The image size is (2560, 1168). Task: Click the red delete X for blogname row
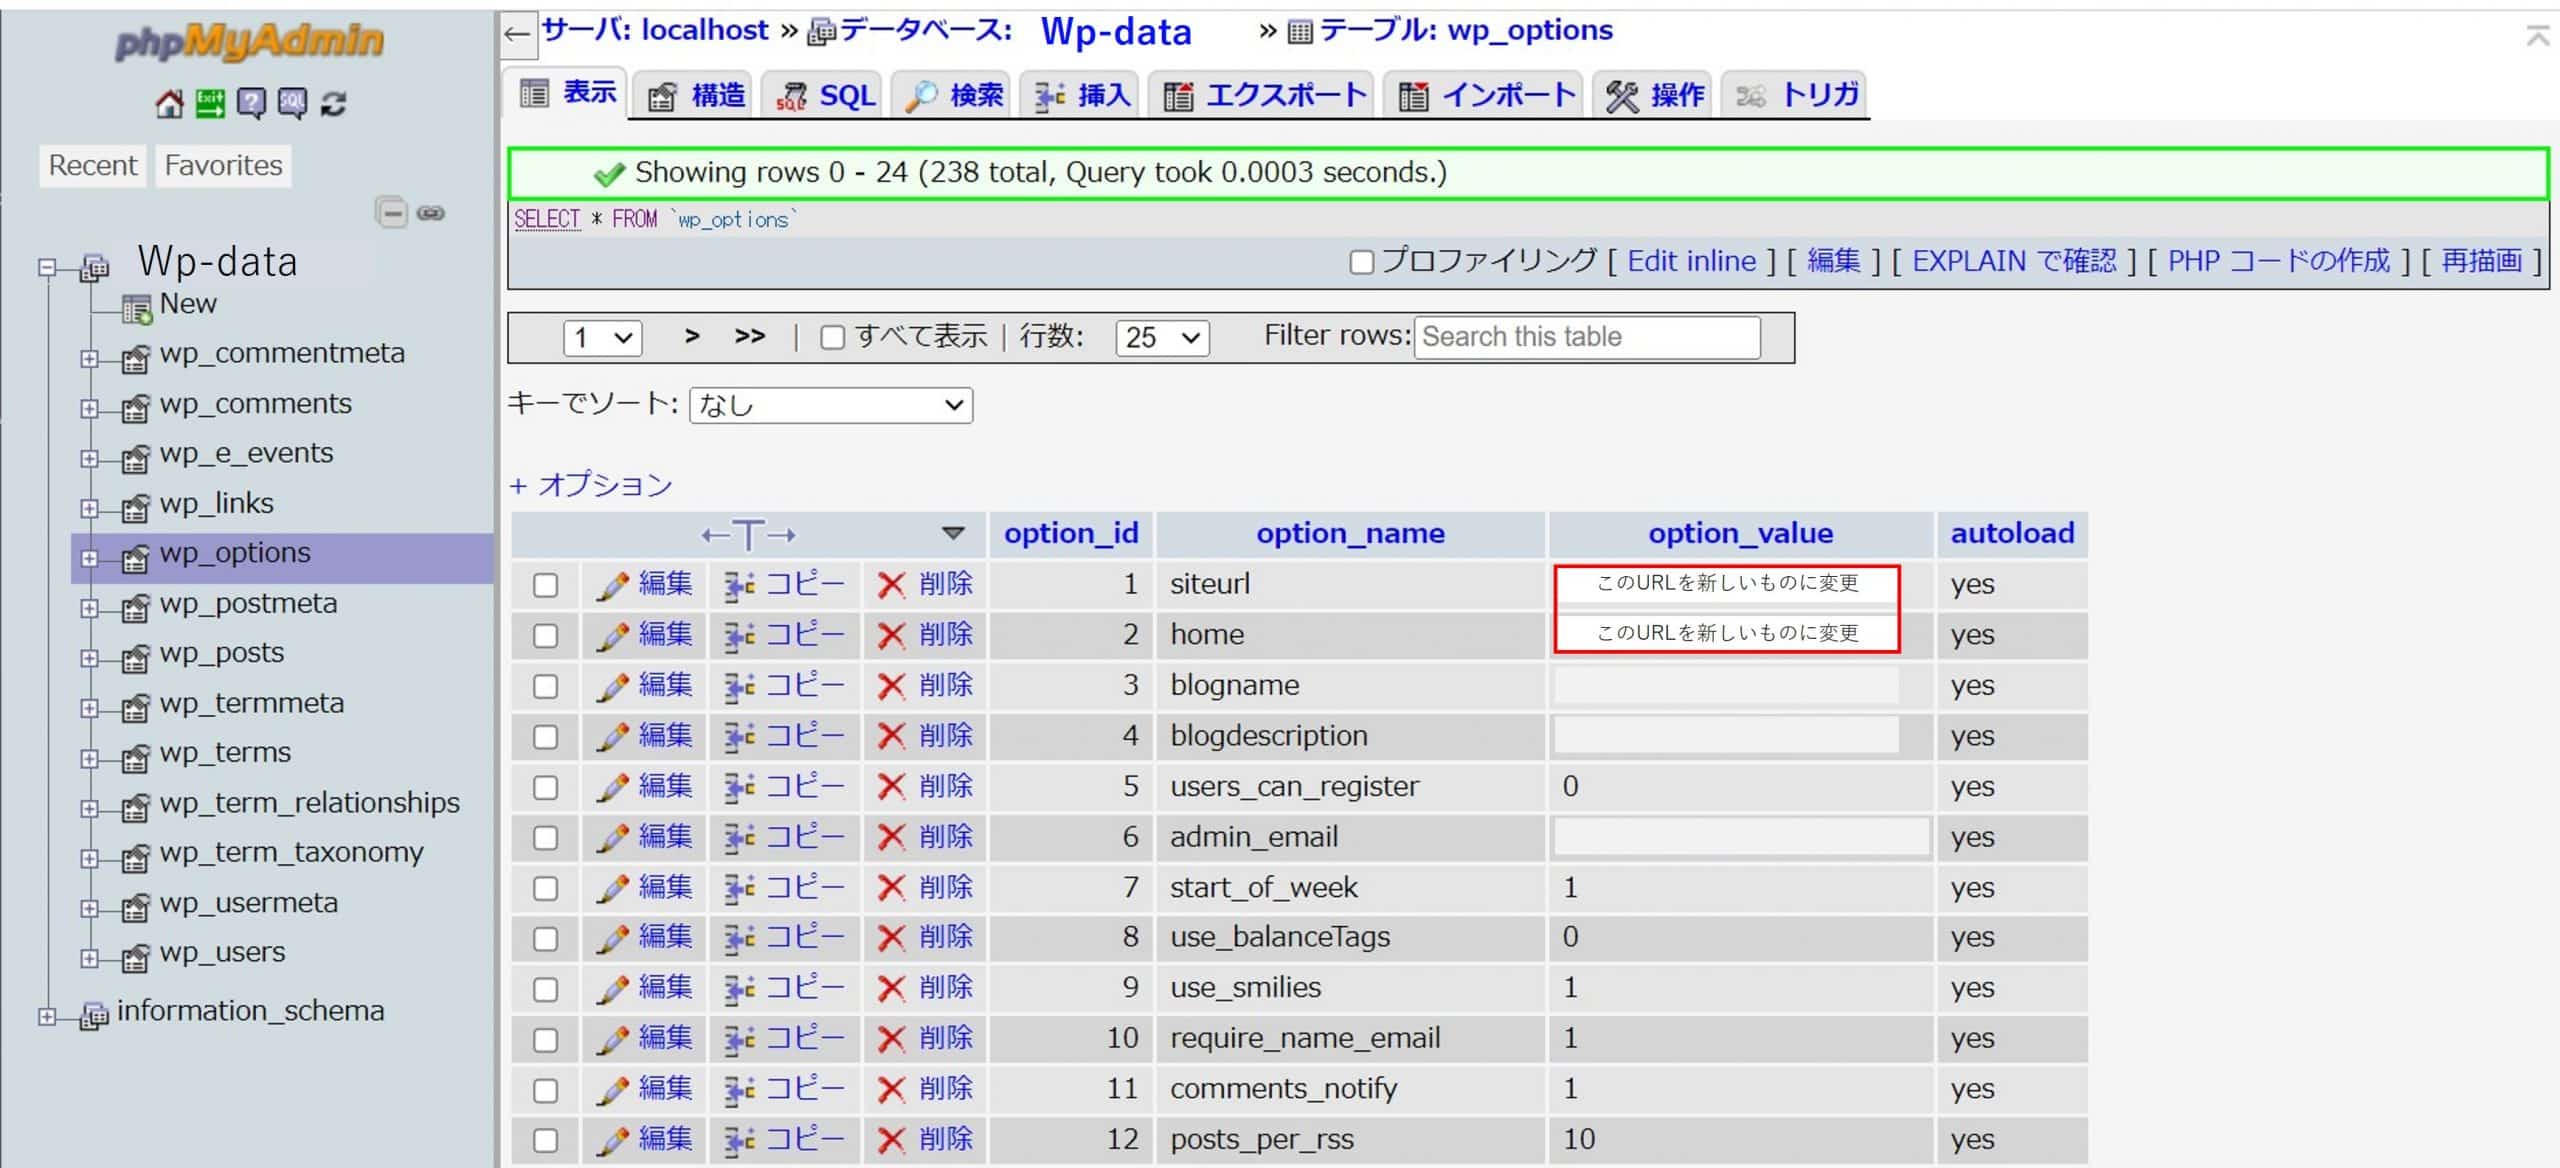coord(891,686)
